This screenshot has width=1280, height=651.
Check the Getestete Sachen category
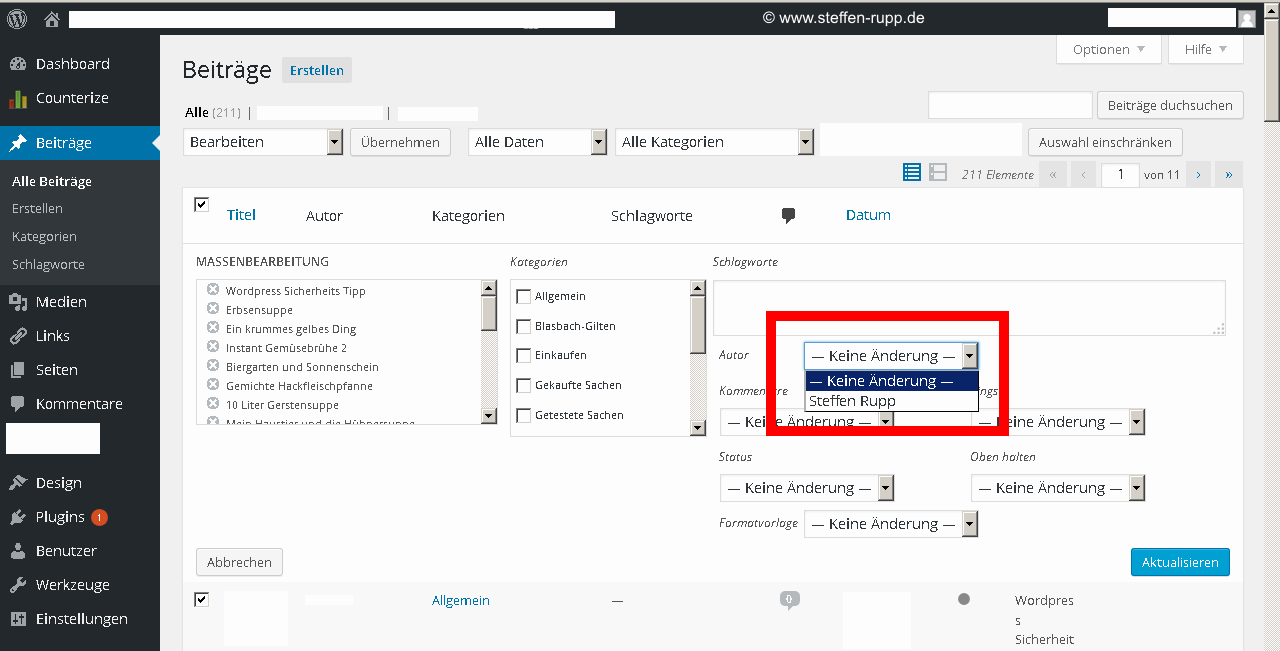coord(523,415)
